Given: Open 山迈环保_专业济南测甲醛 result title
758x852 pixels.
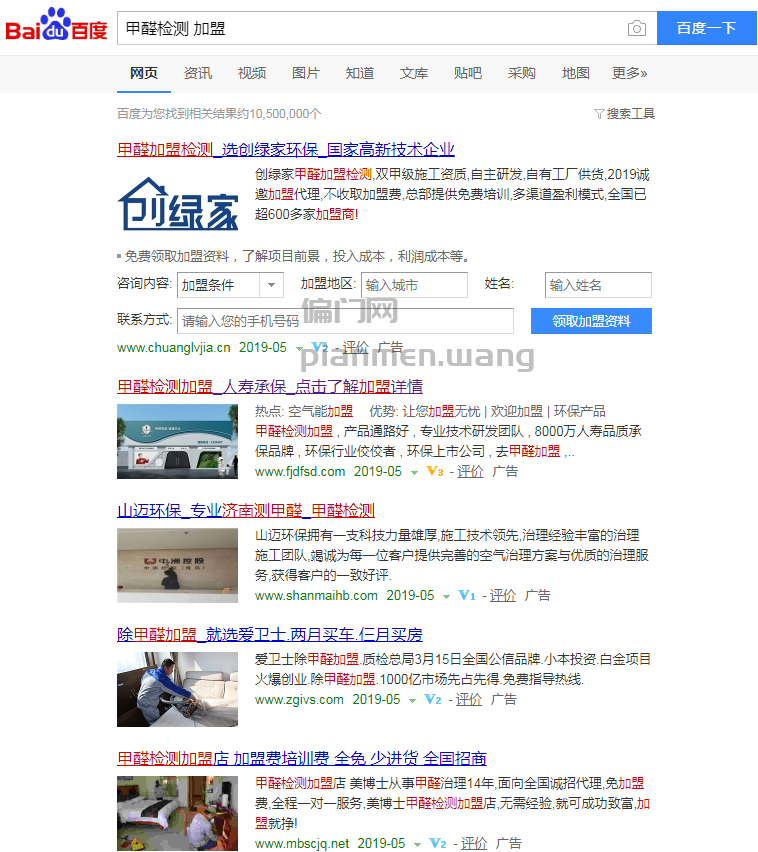Looking at the screenshot, I should click(246, 510).
